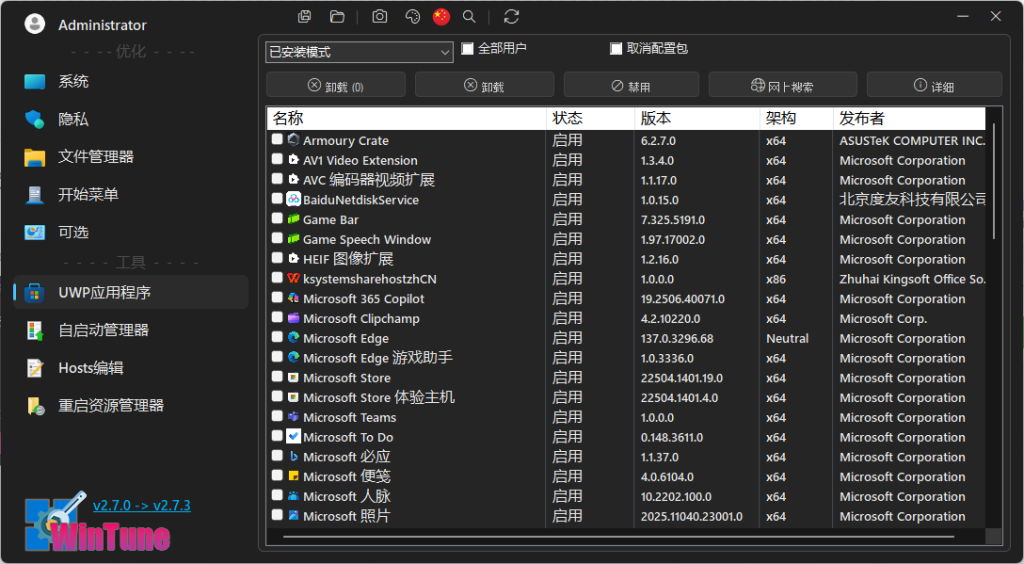The image size is (1024, 564).
Task: Click the save configuration icon in top toolbar
Action: [305, 16]
